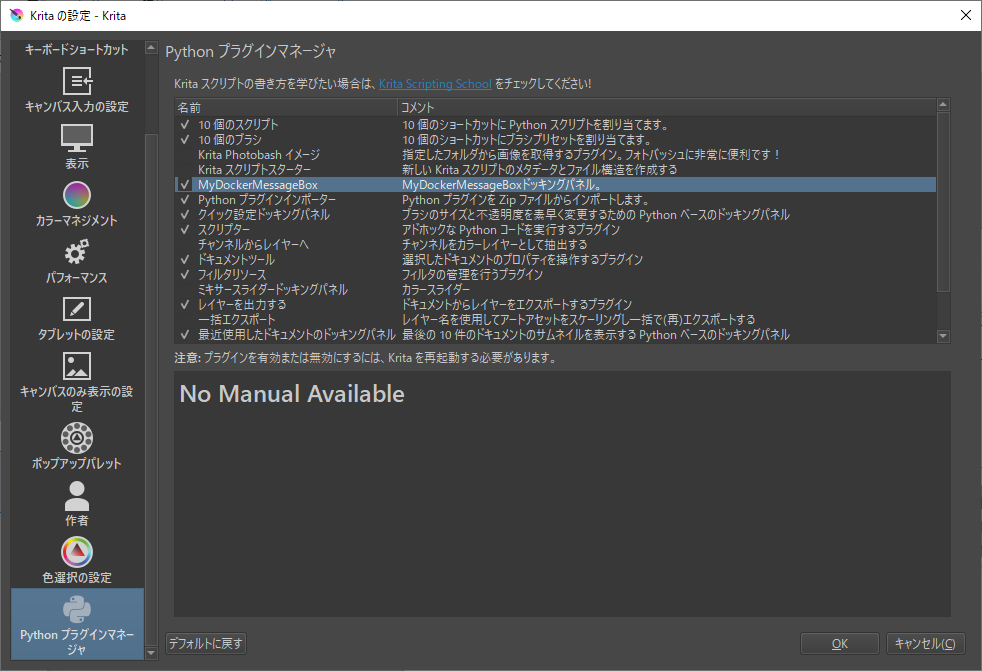The image size is (982, 671).
Task: Sort plugins by 名前 column header
Action: 285,106
